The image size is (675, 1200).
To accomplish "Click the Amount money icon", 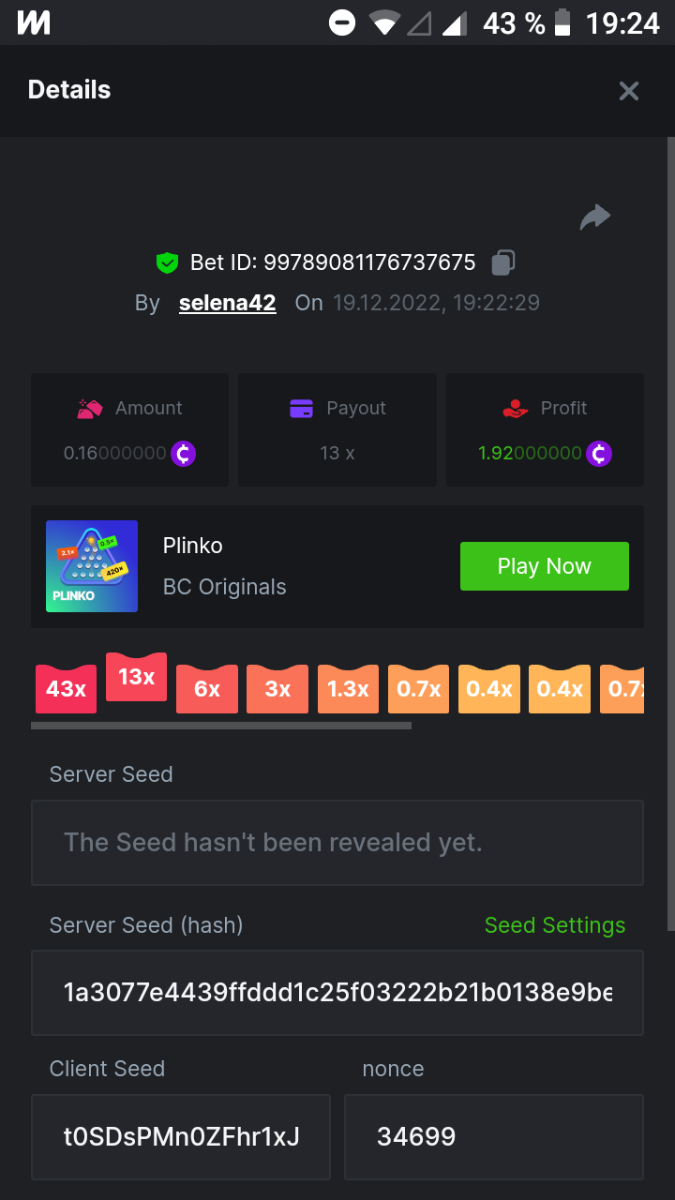I will 90,408.
